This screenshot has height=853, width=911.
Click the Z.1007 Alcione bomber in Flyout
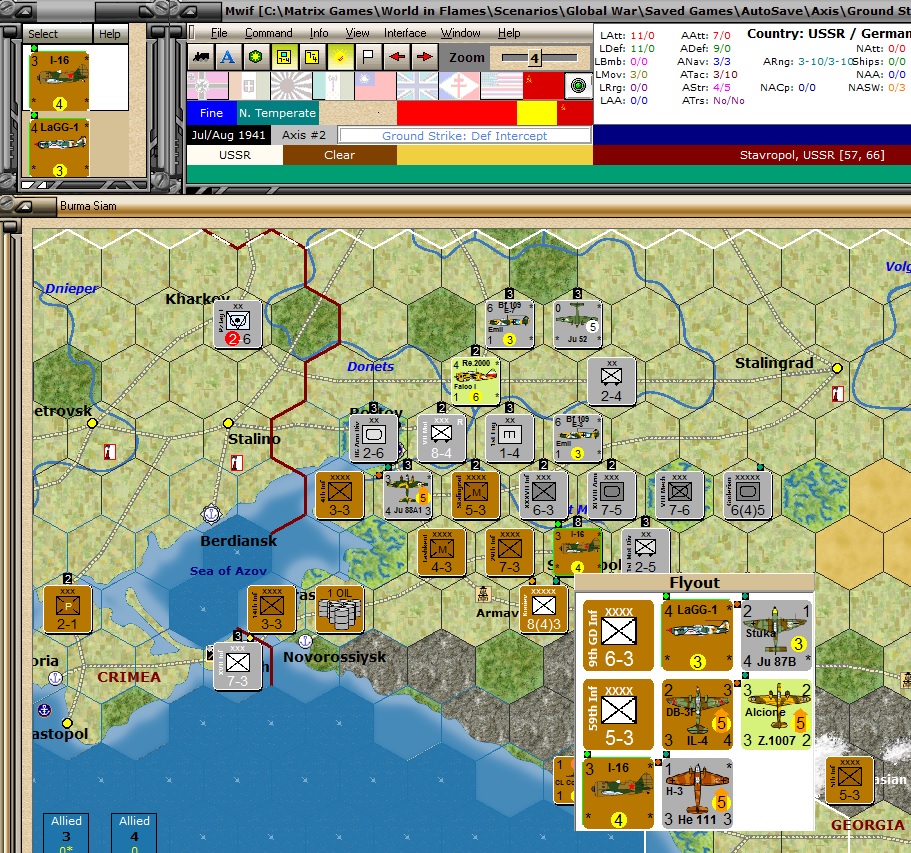[x=776, y=715]
